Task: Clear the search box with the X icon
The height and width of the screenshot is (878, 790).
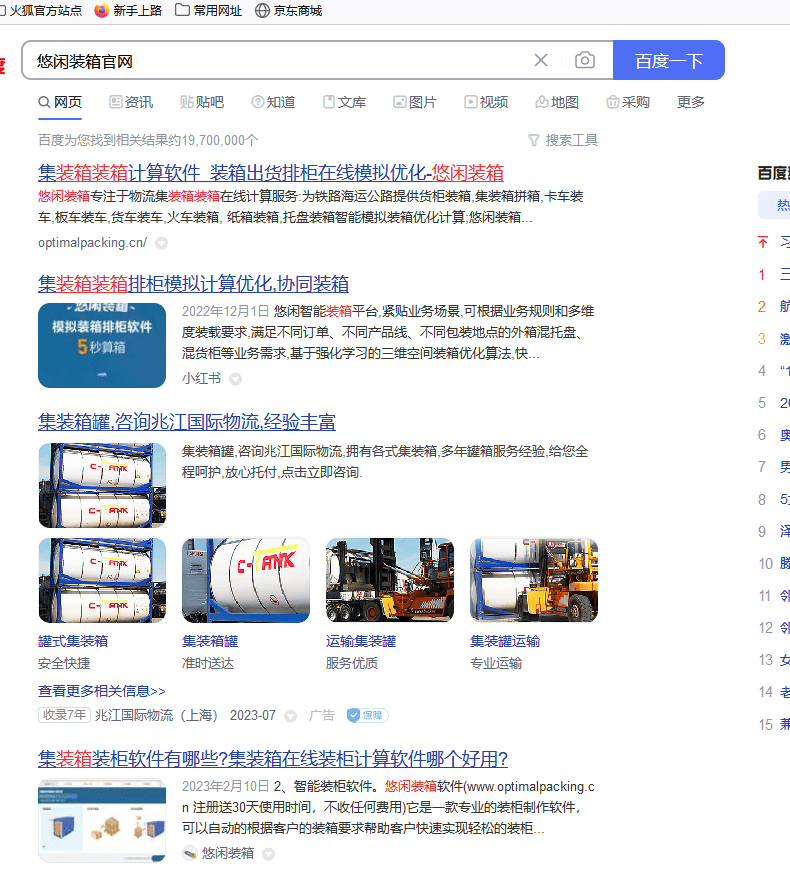Action: point(541,60)
